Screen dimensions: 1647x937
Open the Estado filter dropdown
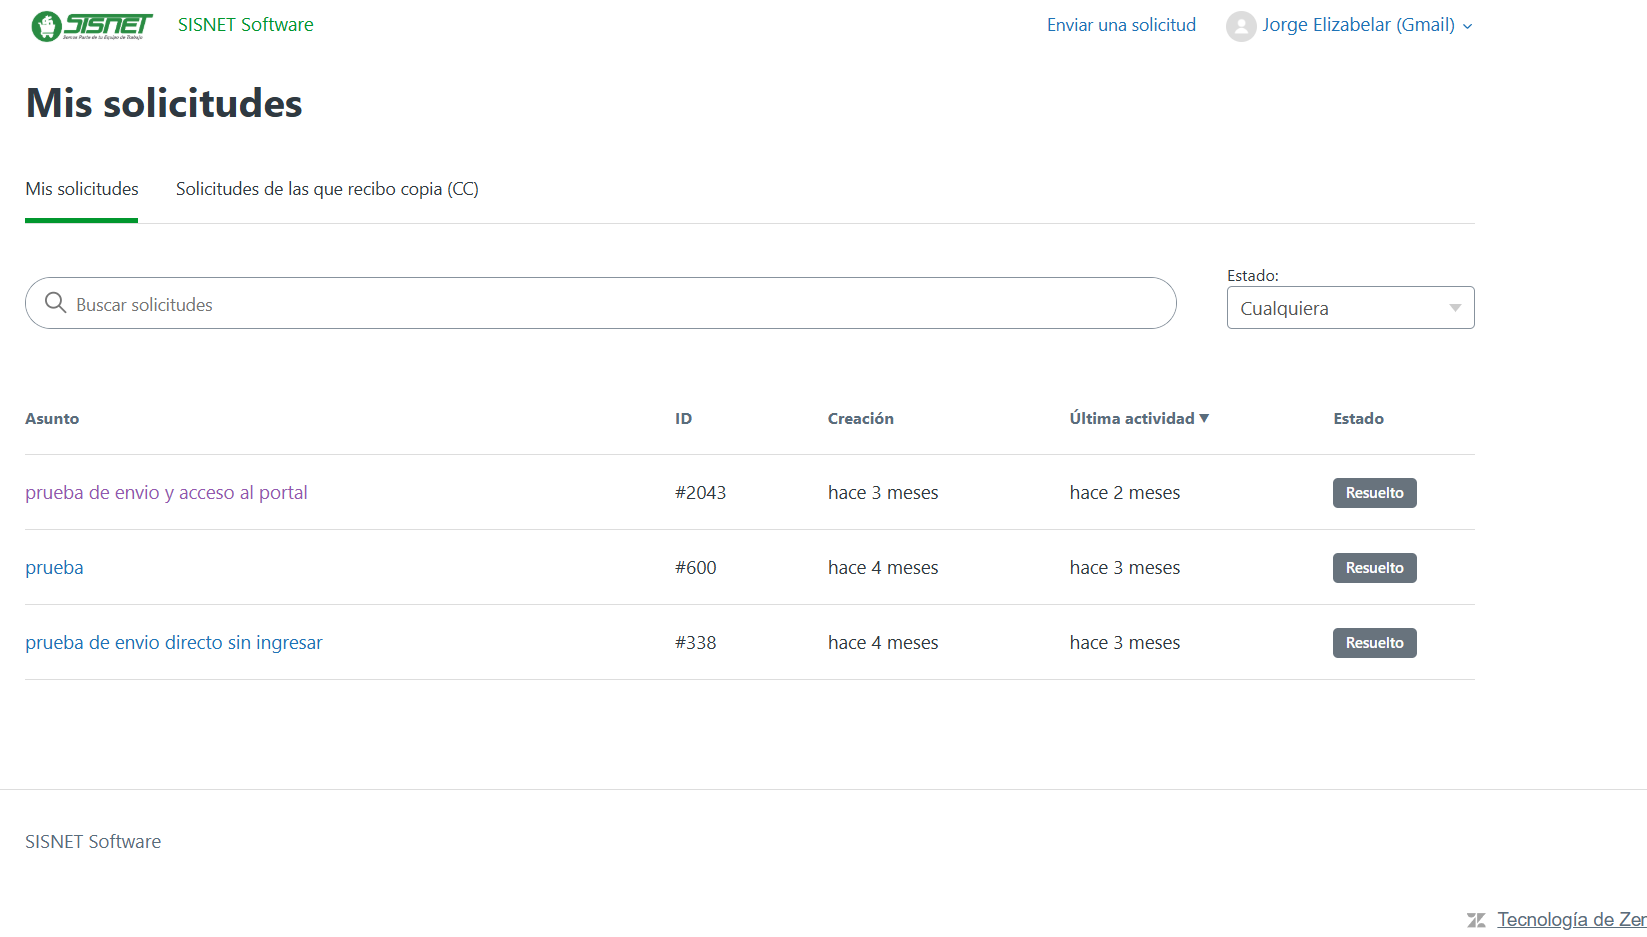[x=1350, y=308]
